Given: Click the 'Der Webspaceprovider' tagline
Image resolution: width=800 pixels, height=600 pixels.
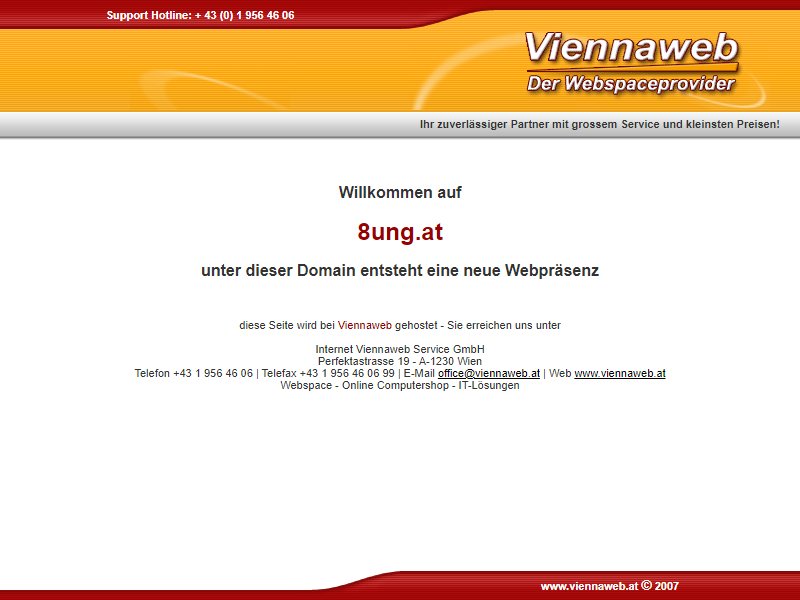Looking at the screenshot, I should pos(631,84).
